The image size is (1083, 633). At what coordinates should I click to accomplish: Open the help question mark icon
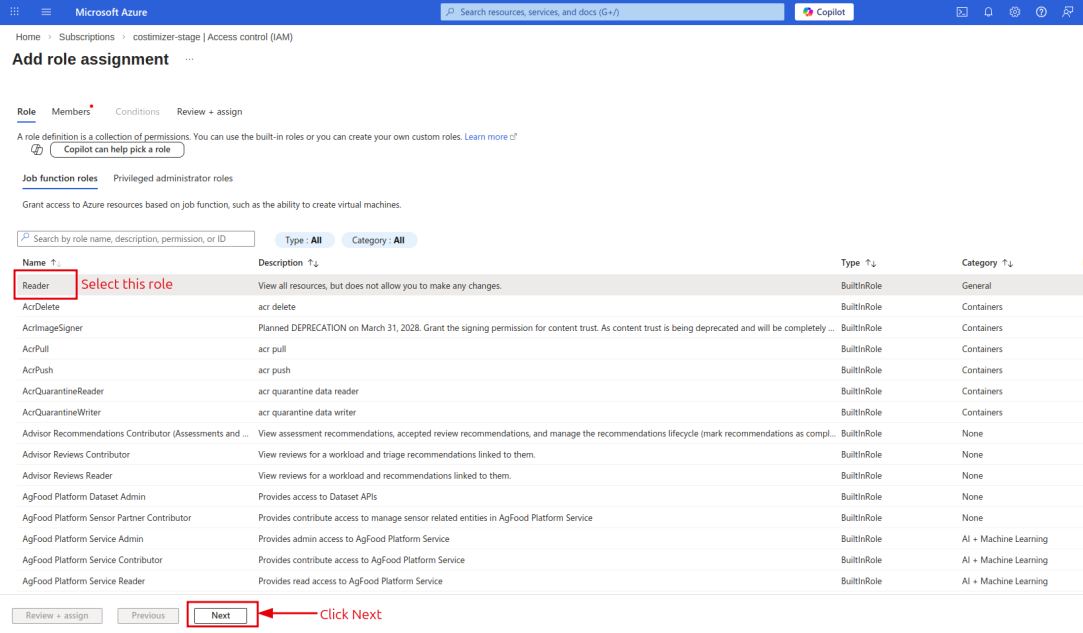pos(1041,12)
